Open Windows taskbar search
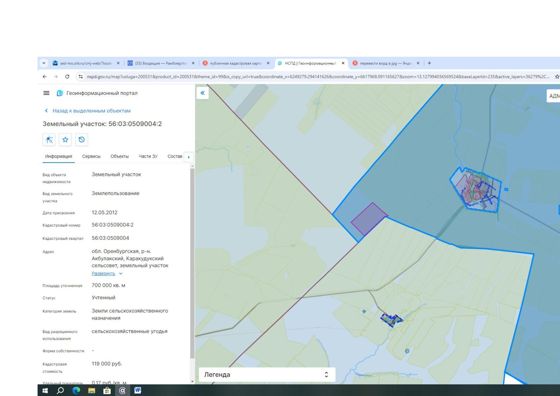The width and height of the screenshot is (560, 396). [x=60, y=391]
